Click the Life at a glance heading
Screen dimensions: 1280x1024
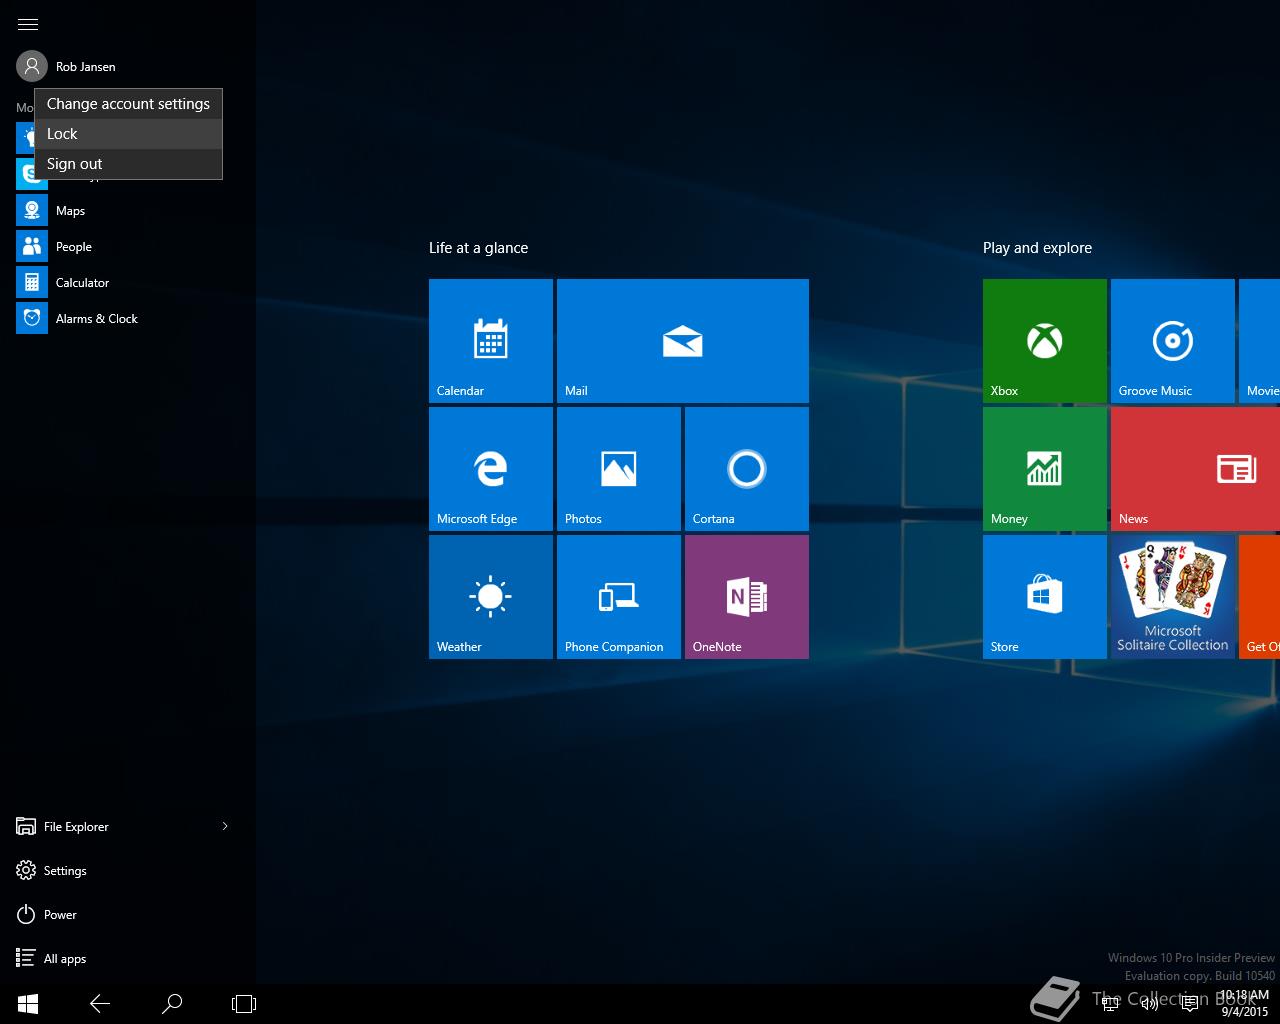click(478, 248)
